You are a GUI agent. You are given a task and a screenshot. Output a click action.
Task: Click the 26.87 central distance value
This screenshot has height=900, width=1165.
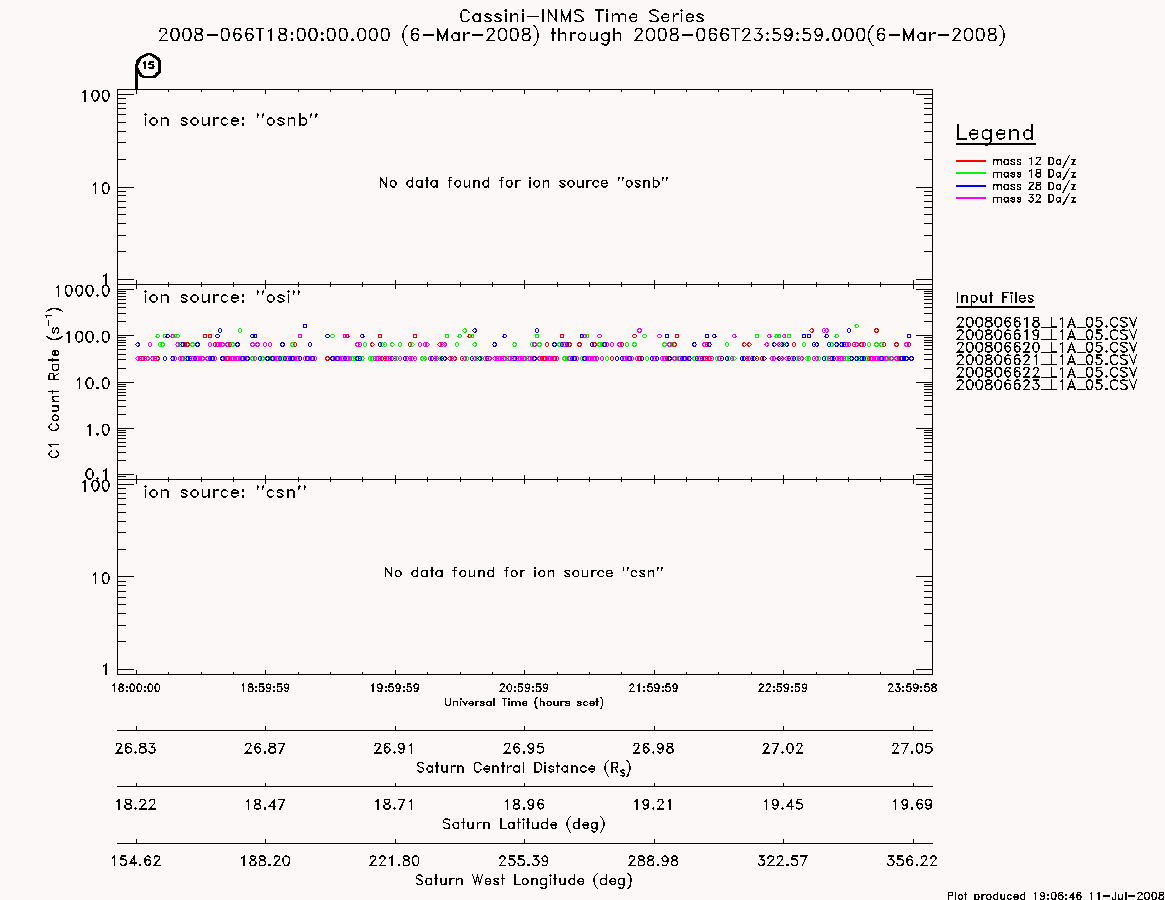click(x=265, y=748)
